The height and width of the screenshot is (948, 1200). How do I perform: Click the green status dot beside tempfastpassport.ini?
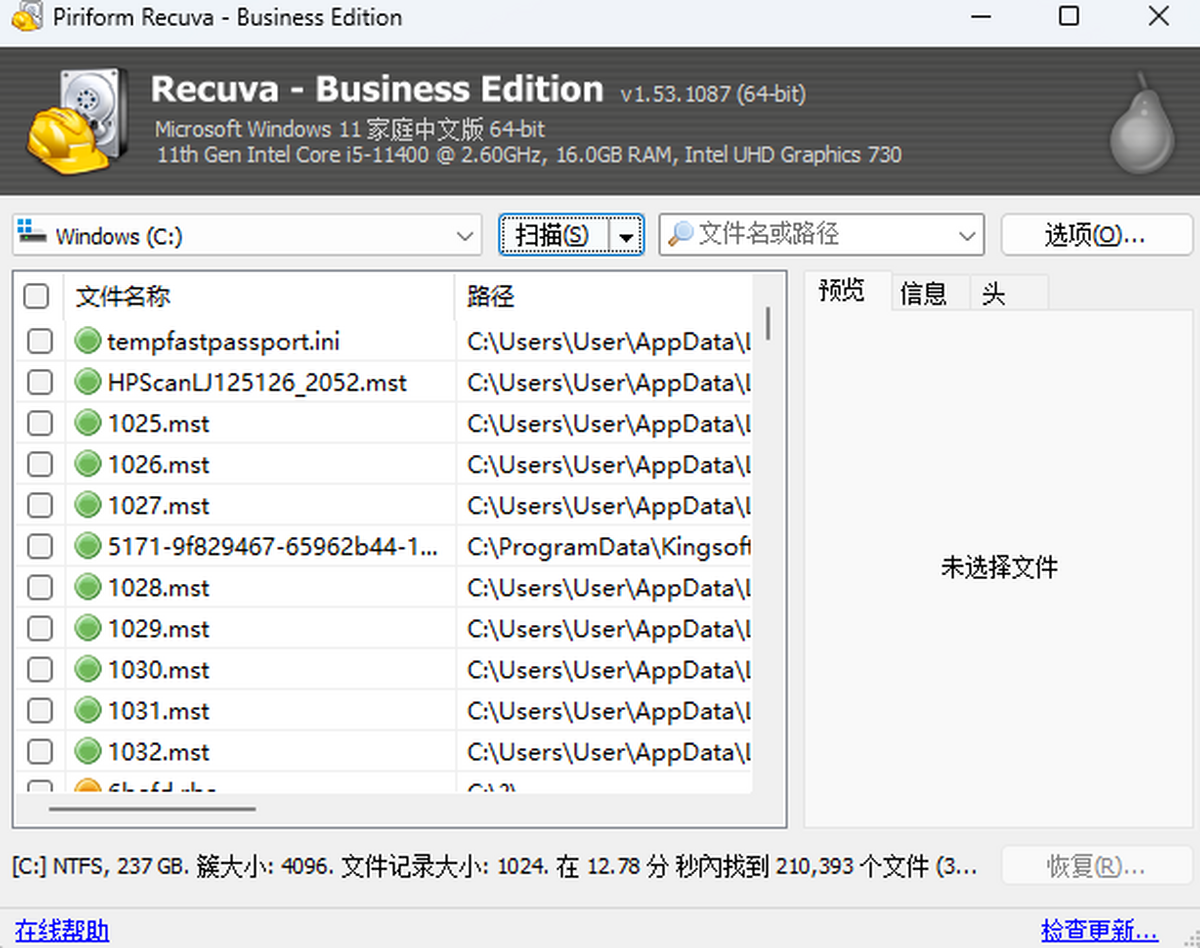point(88,341)
